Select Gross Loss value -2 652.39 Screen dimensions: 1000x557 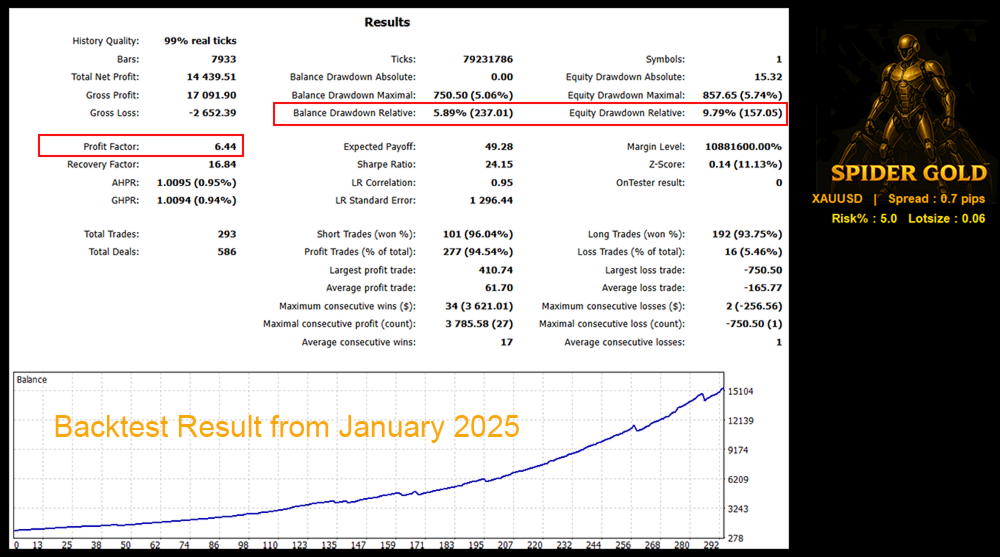point(212,113)
